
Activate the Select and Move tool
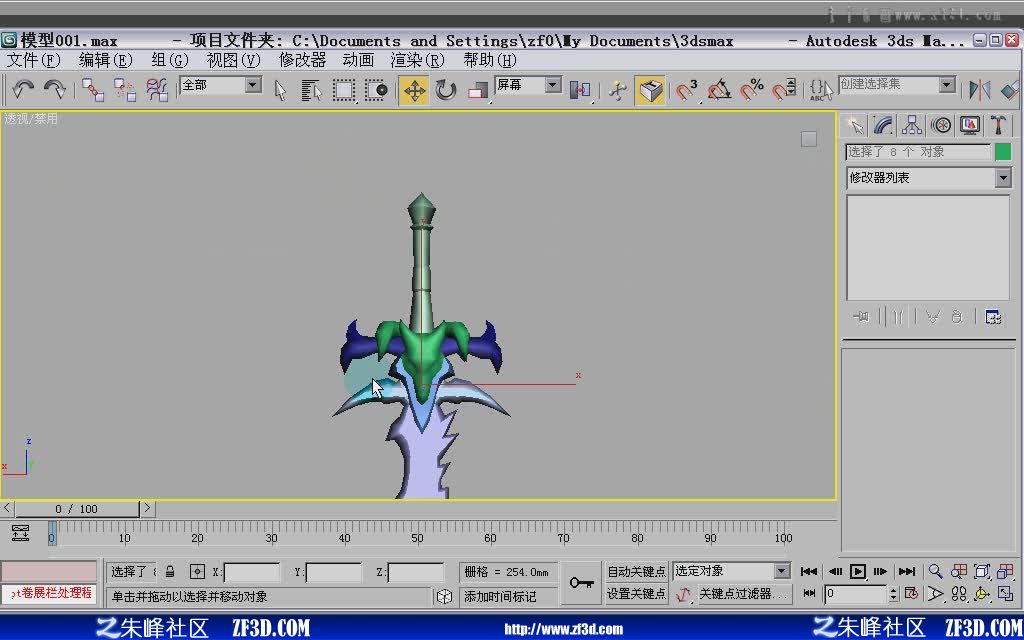pos(414,90)
